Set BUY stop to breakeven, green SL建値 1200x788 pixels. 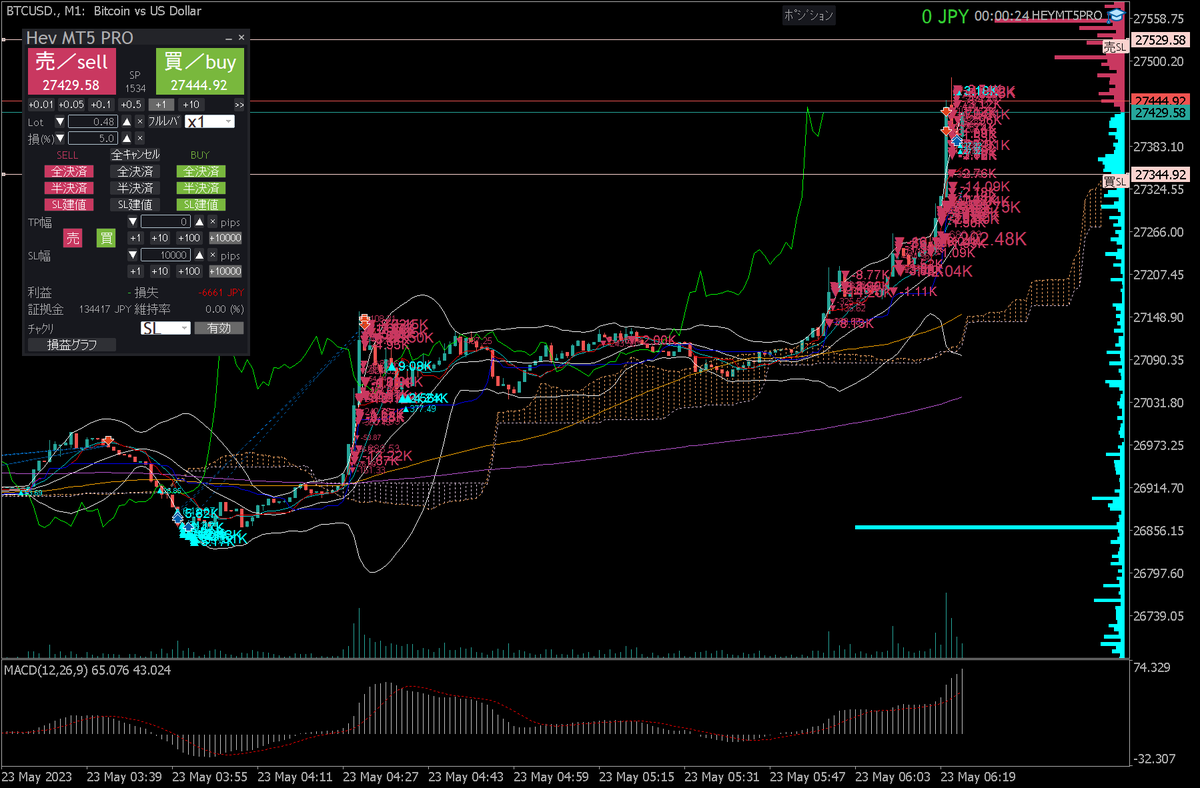point(201,204)
